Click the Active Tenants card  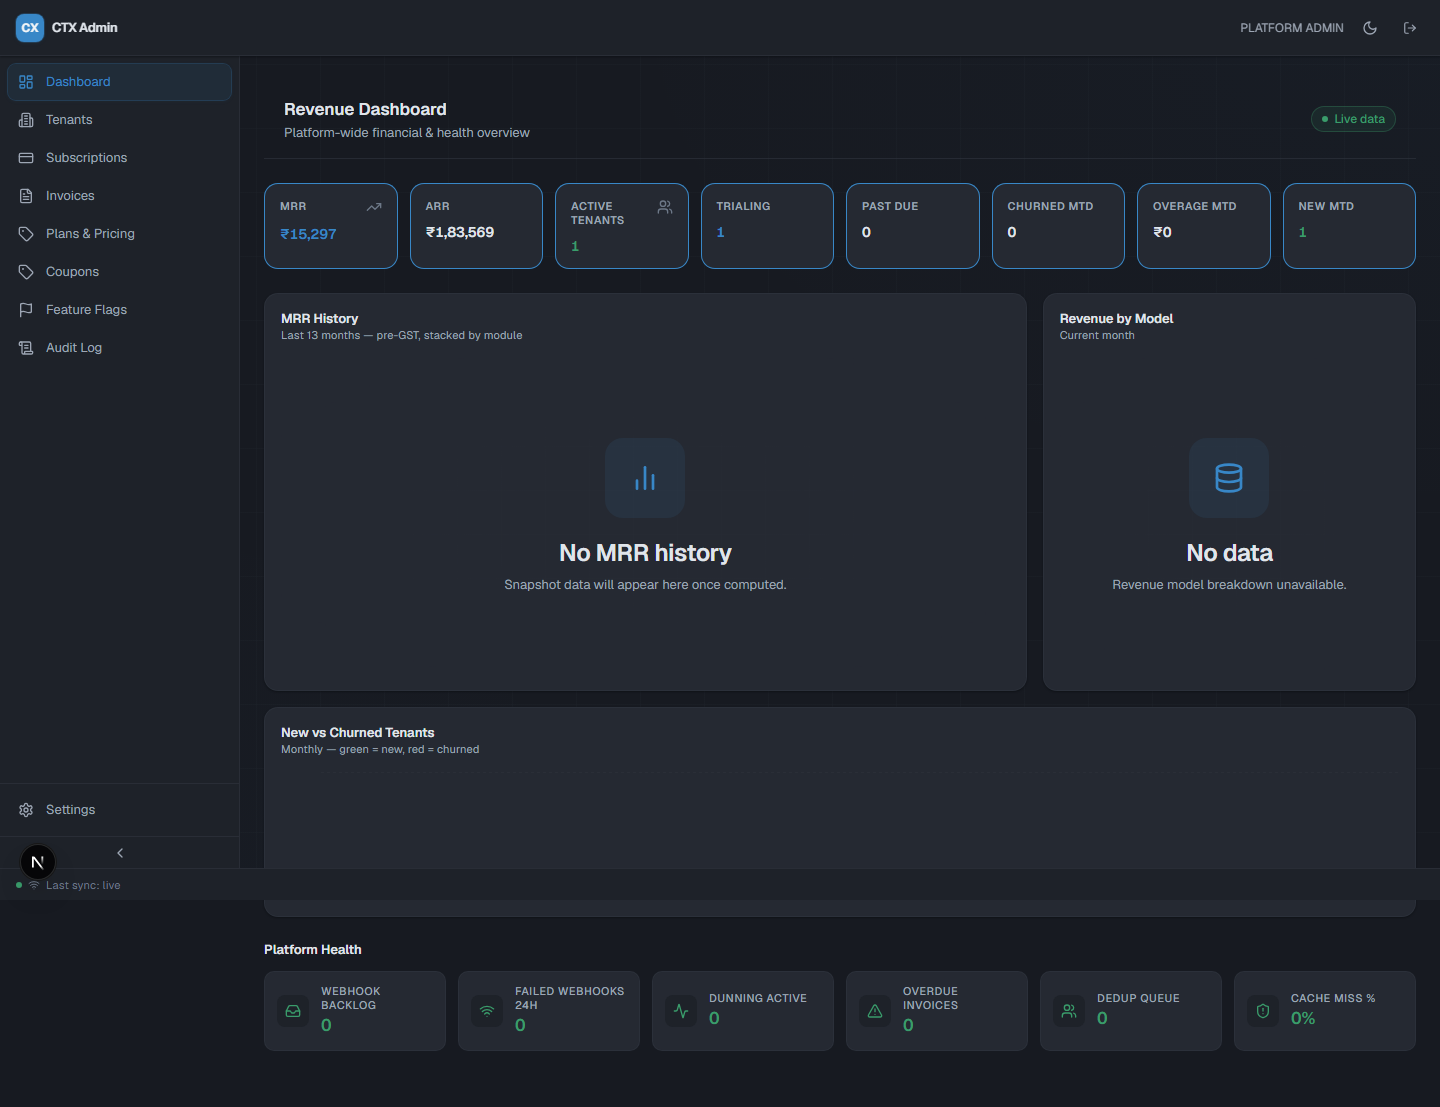coord(622,226)
